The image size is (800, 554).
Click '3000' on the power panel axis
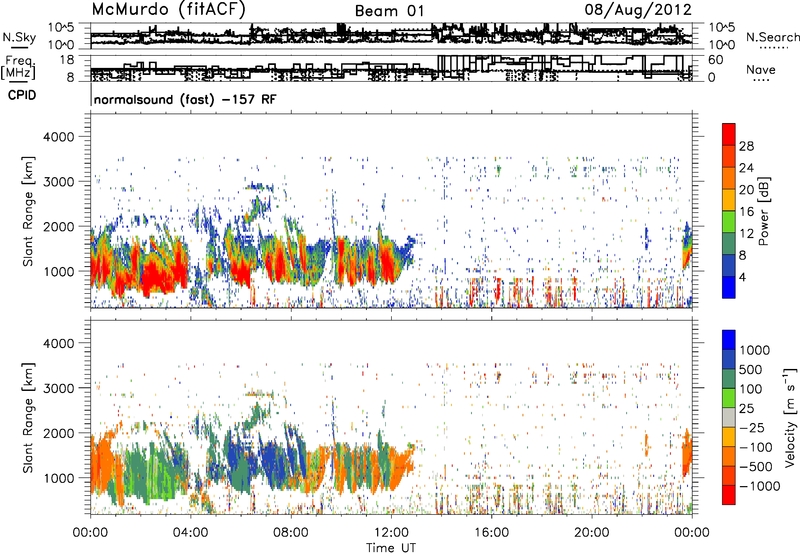pos(58,182)
